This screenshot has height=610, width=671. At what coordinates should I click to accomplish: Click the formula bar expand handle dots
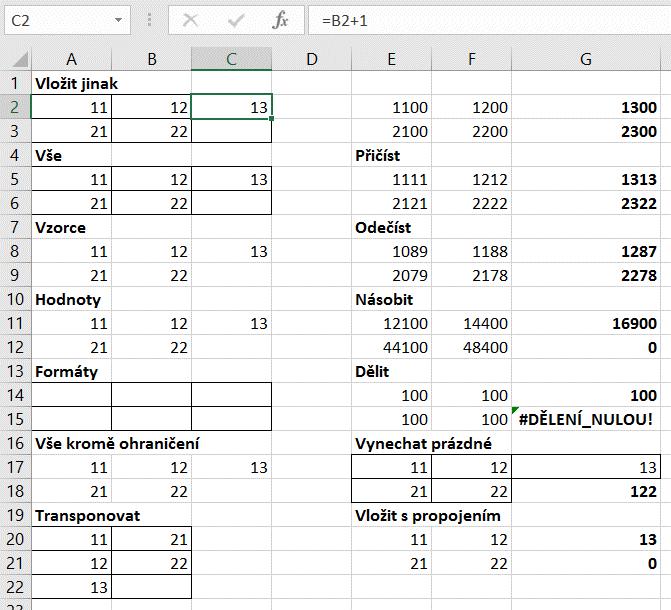tap(149, 20)
